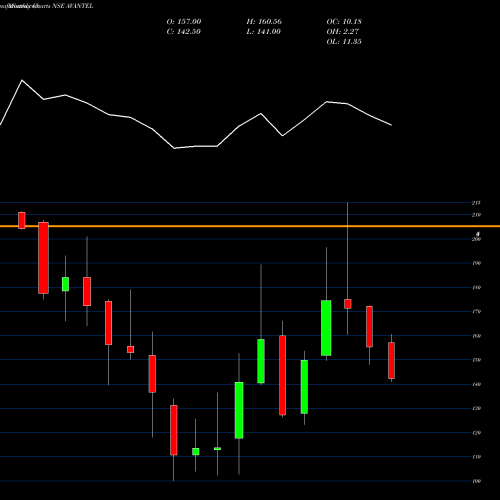Click the 210 price axis label
Screen dimensions: 500x500
click(x=476, y=215)
